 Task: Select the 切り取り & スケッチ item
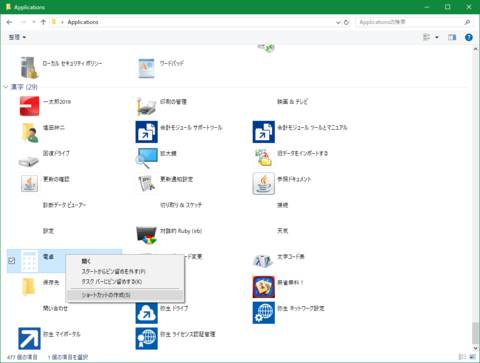(181, 205)
